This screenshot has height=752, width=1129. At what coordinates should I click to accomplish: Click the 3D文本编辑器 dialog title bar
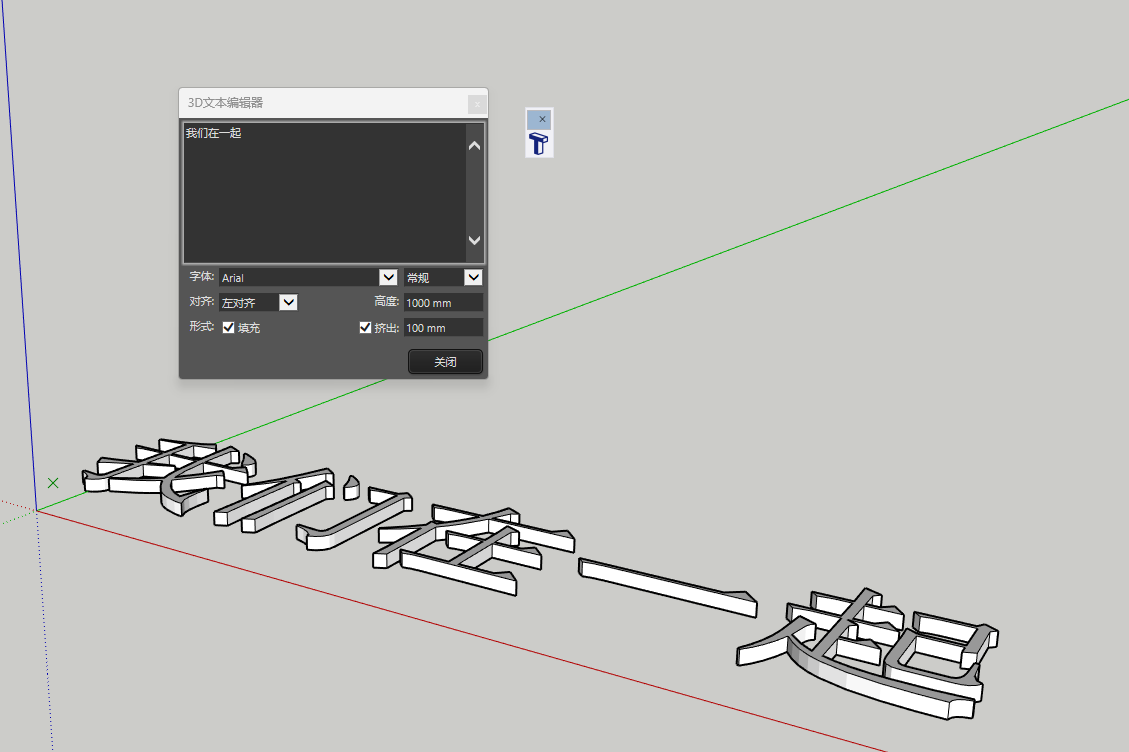pos(320,103)
